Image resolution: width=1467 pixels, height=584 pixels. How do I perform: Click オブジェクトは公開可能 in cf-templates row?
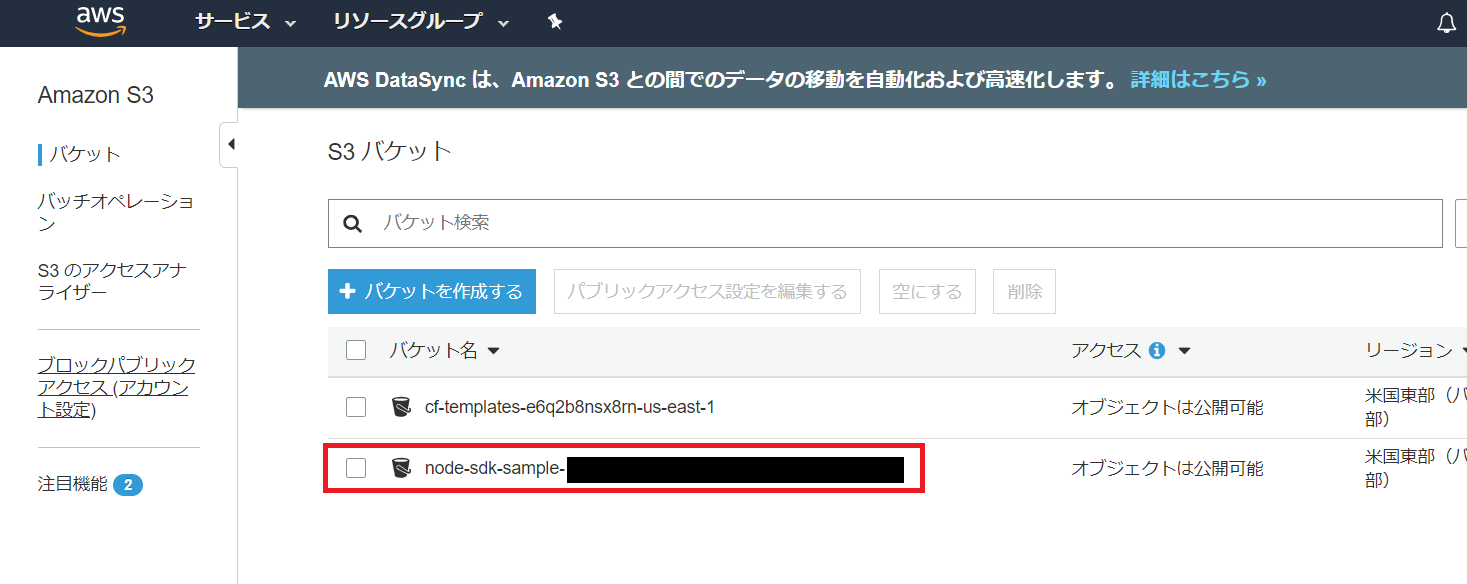click(x=1167, y=408)
